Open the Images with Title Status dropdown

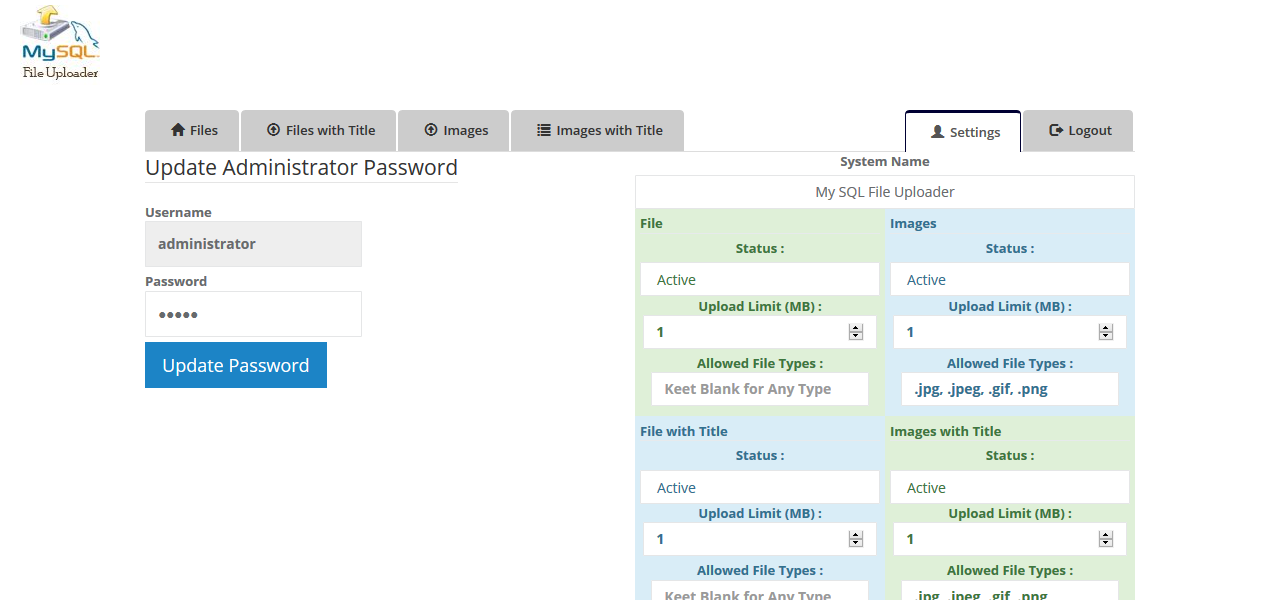1010,487
